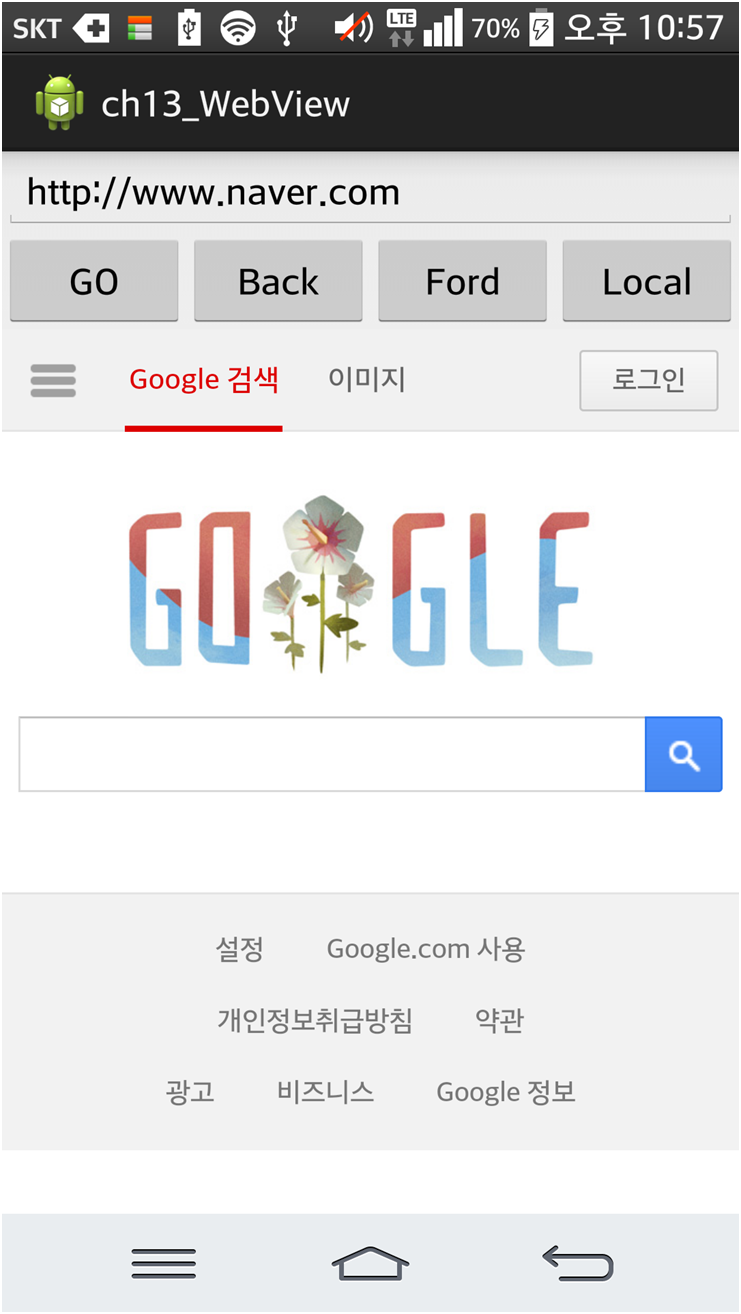Click the Google search input box
Screen dimensions: 741x1314
point(332,755)
